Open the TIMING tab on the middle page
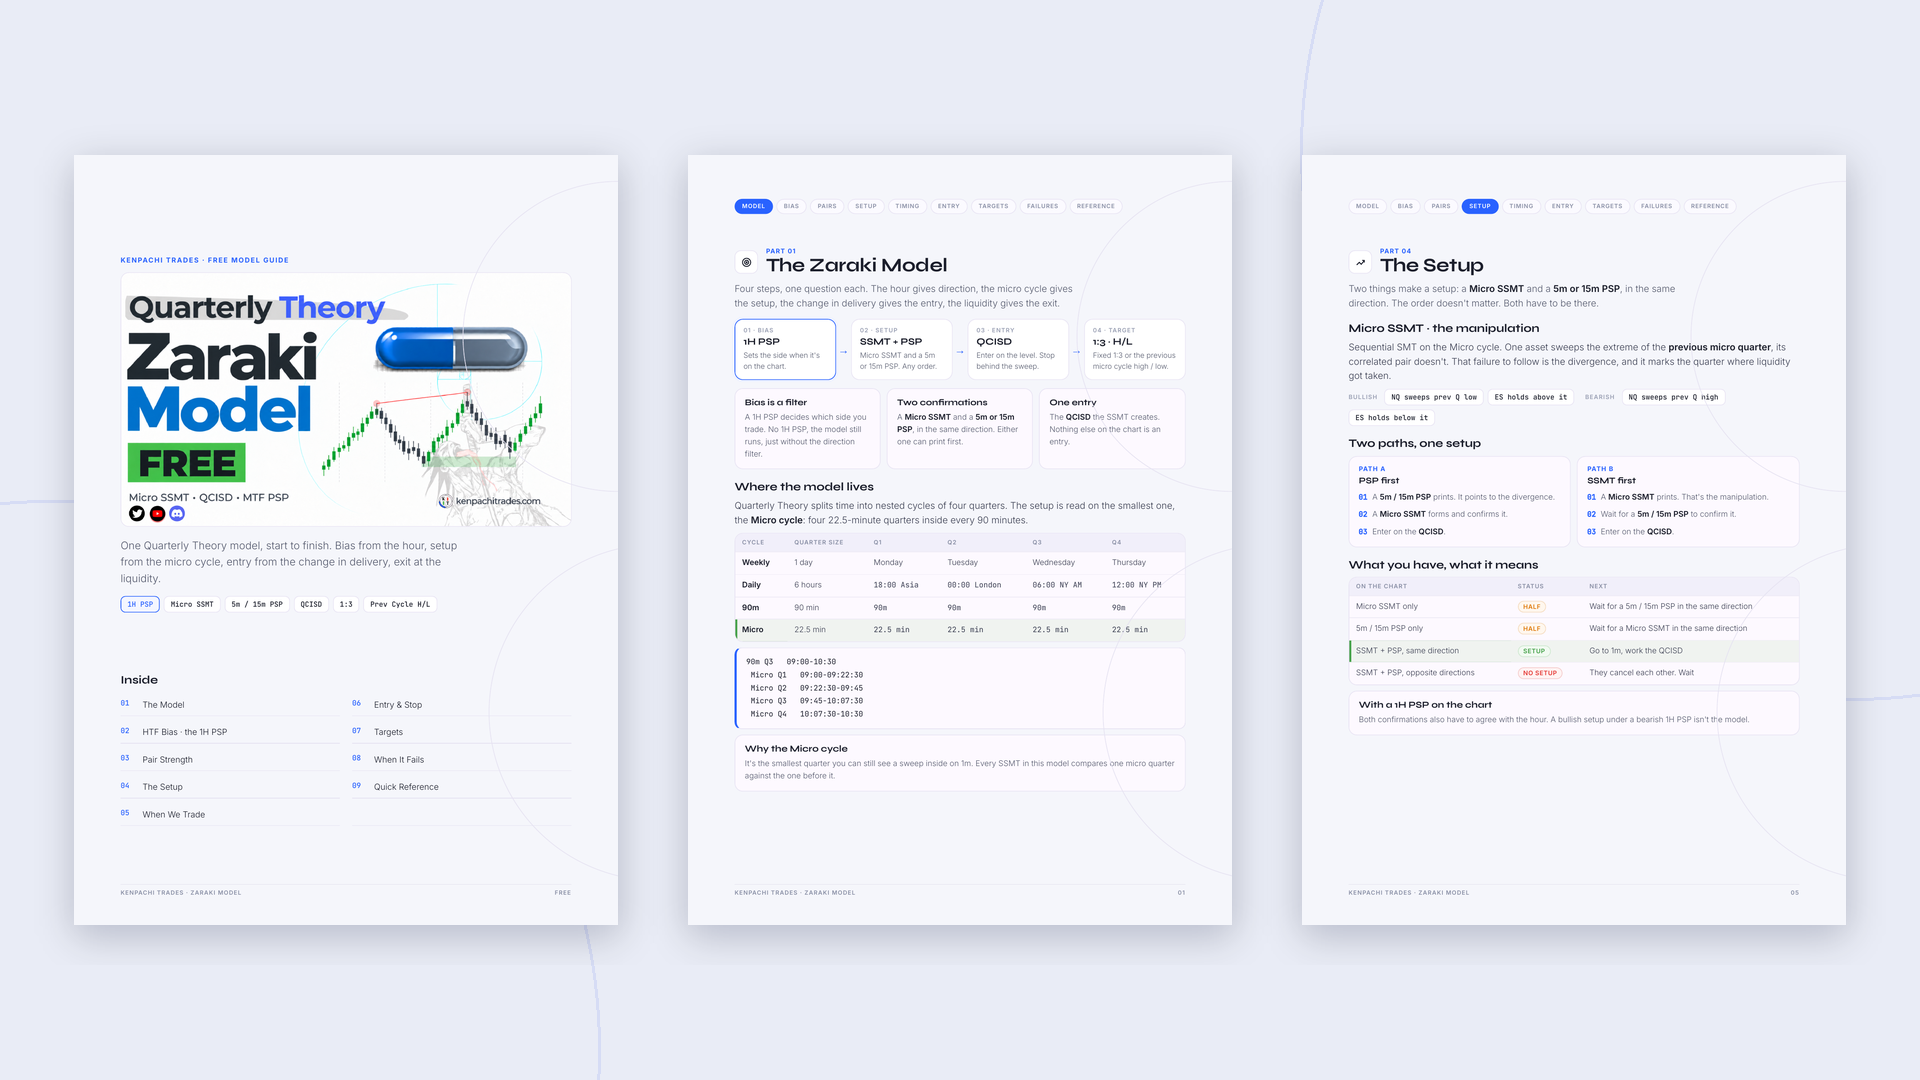This screenshot has height=1080, width=1920. [907, 206]
